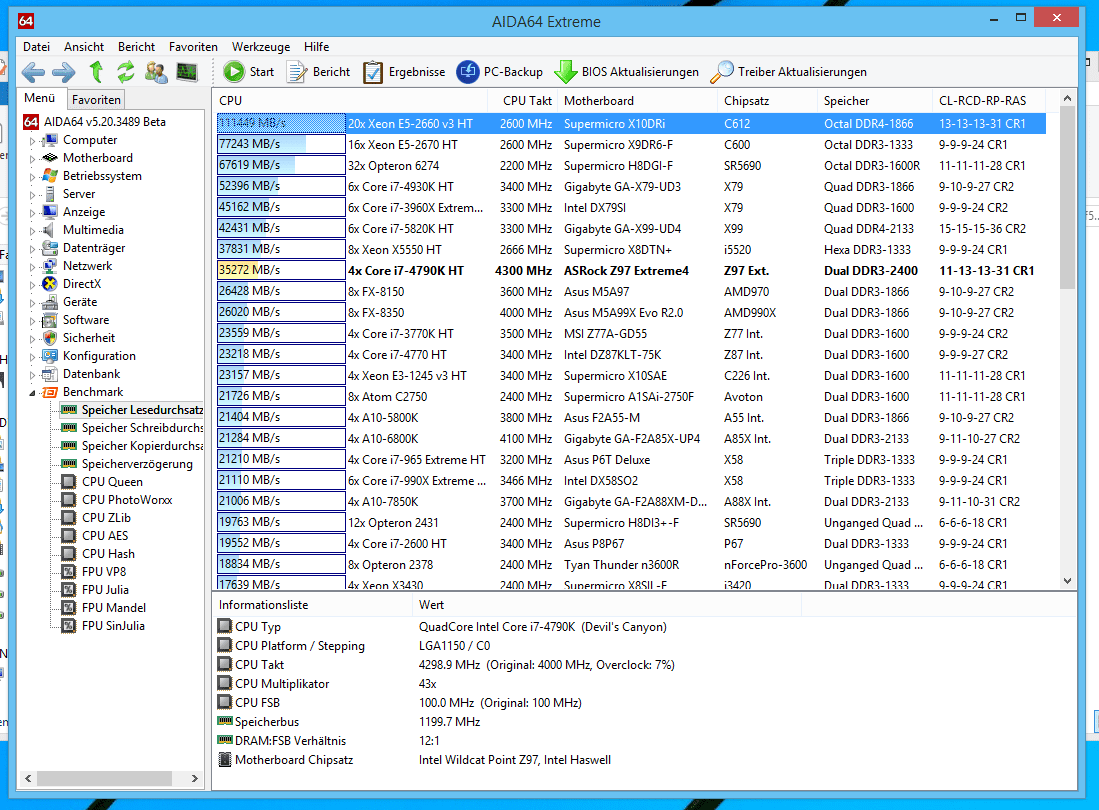Select FPU Julia benchmark icon
The image size is (1099, 810).
[x=69, y=590]
